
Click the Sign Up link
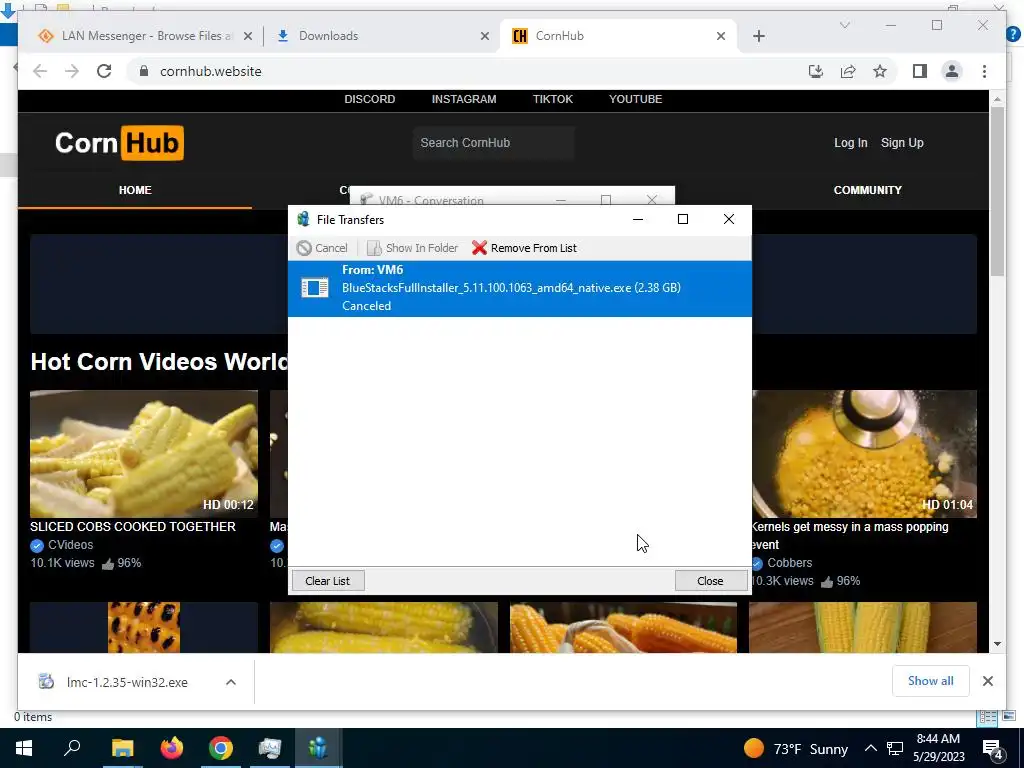902,143
